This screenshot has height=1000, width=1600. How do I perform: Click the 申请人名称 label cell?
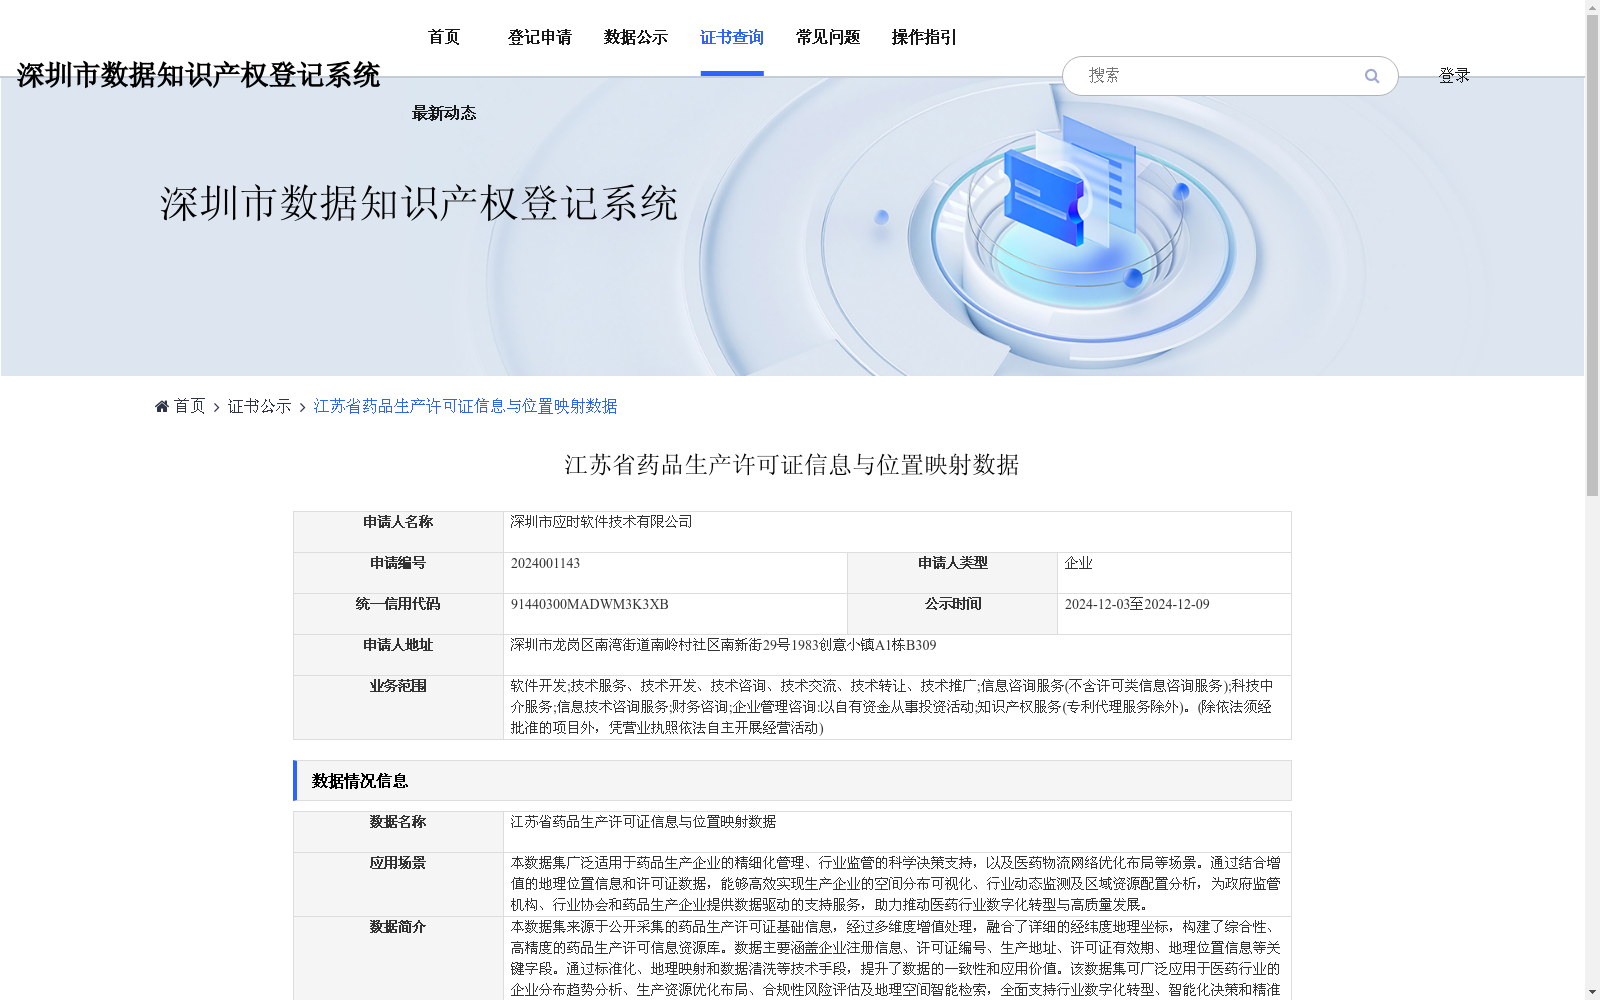[398, 532]
